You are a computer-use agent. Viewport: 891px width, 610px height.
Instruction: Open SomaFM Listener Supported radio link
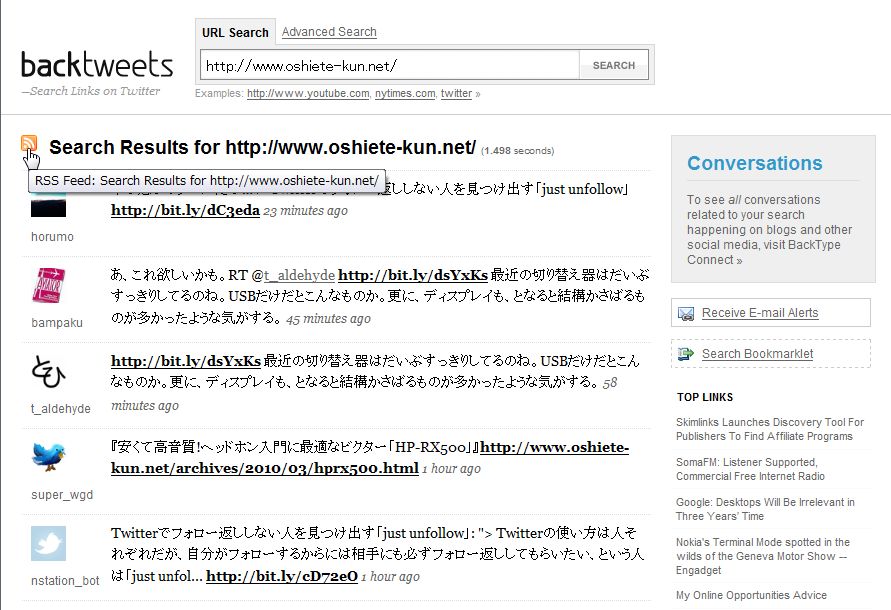coord(750,469)
